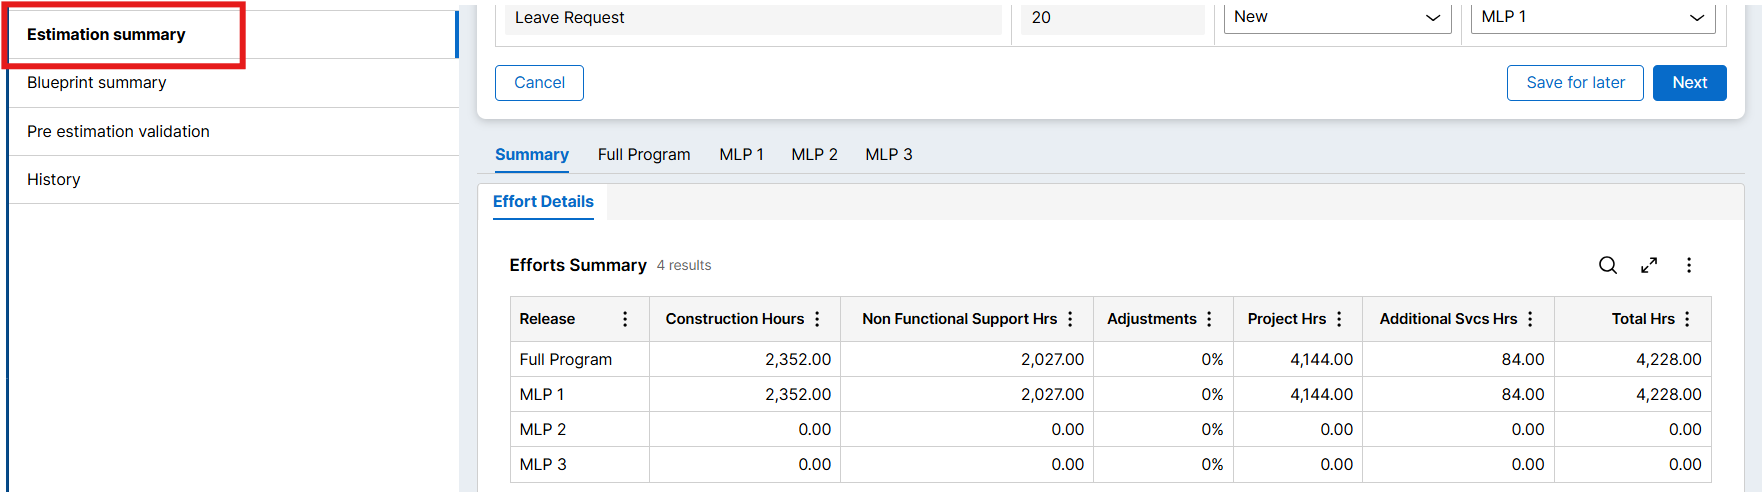Screen dimensions: 1762x492
Task: Open Adjustments column options menu
Action: point(1209,319)
